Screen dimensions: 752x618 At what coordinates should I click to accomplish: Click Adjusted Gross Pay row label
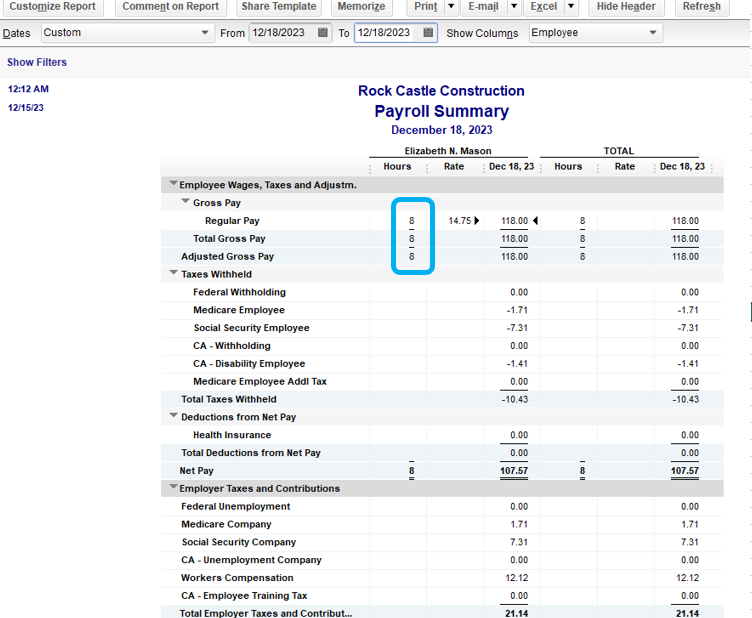point(227,257)
